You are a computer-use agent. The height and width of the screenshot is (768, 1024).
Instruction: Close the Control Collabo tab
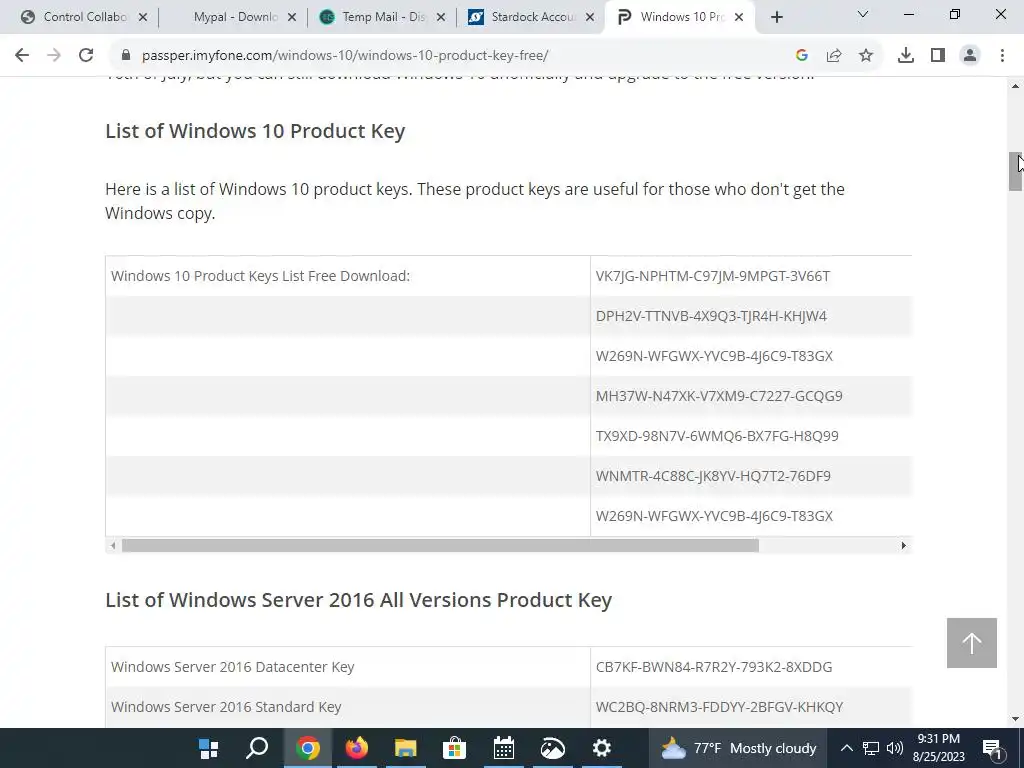[x=143, y=18]
